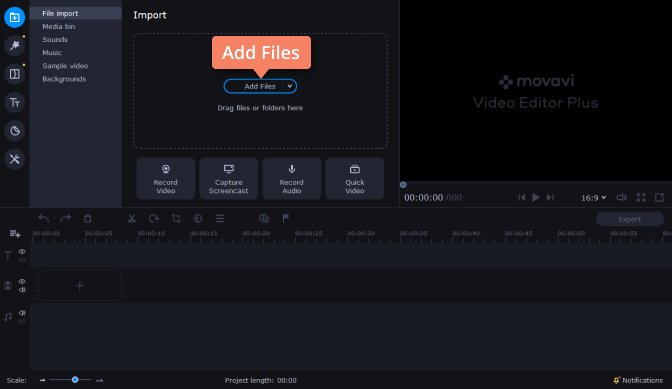Image resolution: width=672 pixels, height=389 pixels.
Task: Open the Stickers panel icon
Action: (15, 131)
